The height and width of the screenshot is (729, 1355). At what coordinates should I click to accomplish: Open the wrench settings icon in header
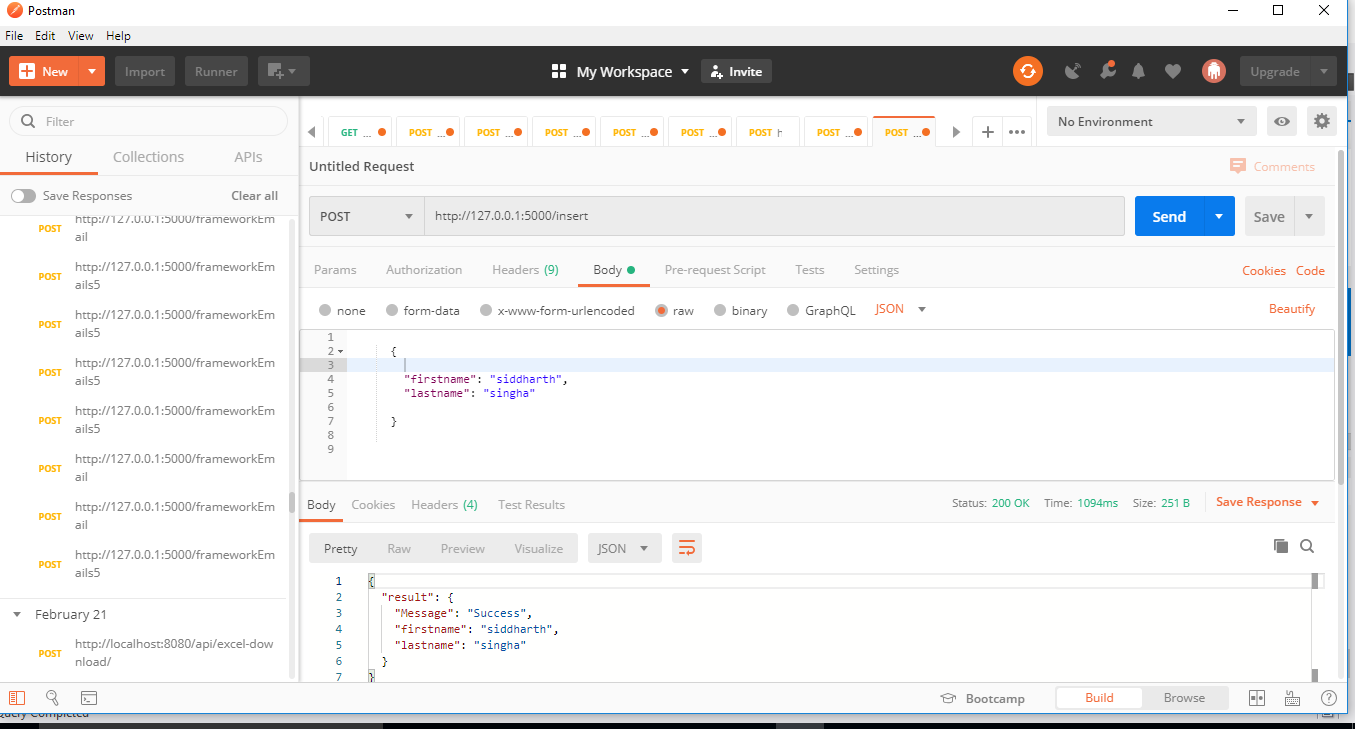1107,71
